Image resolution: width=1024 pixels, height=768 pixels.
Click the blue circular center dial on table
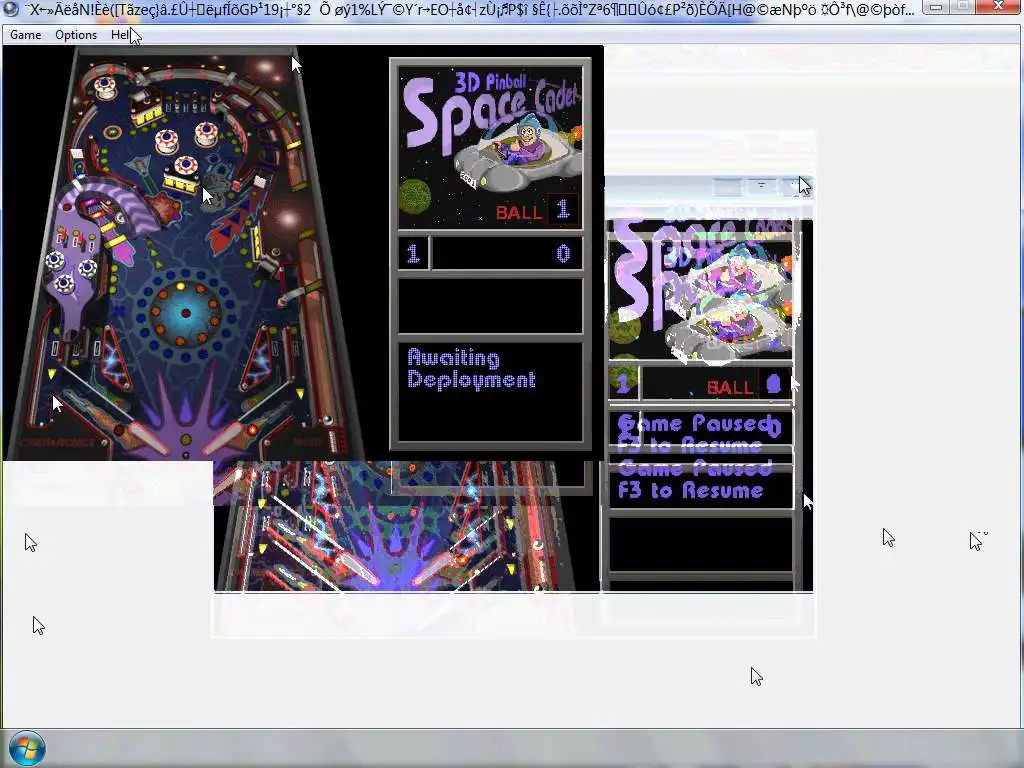pyautogui.click(x=185, y=313)
